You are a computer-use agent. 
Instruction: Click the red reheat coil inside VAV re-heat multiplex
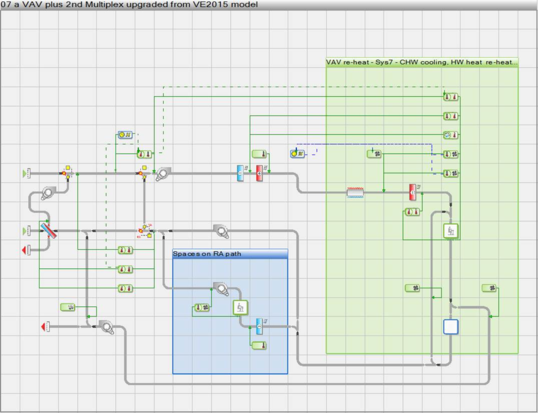tap(412, 192)
